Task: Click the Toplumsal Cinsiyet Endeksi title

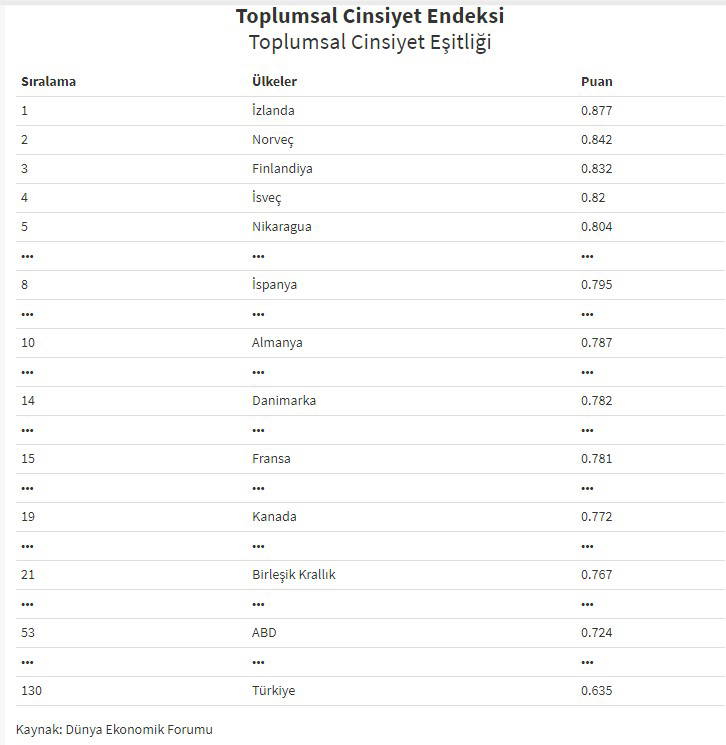Action: [x=370, y=16]
